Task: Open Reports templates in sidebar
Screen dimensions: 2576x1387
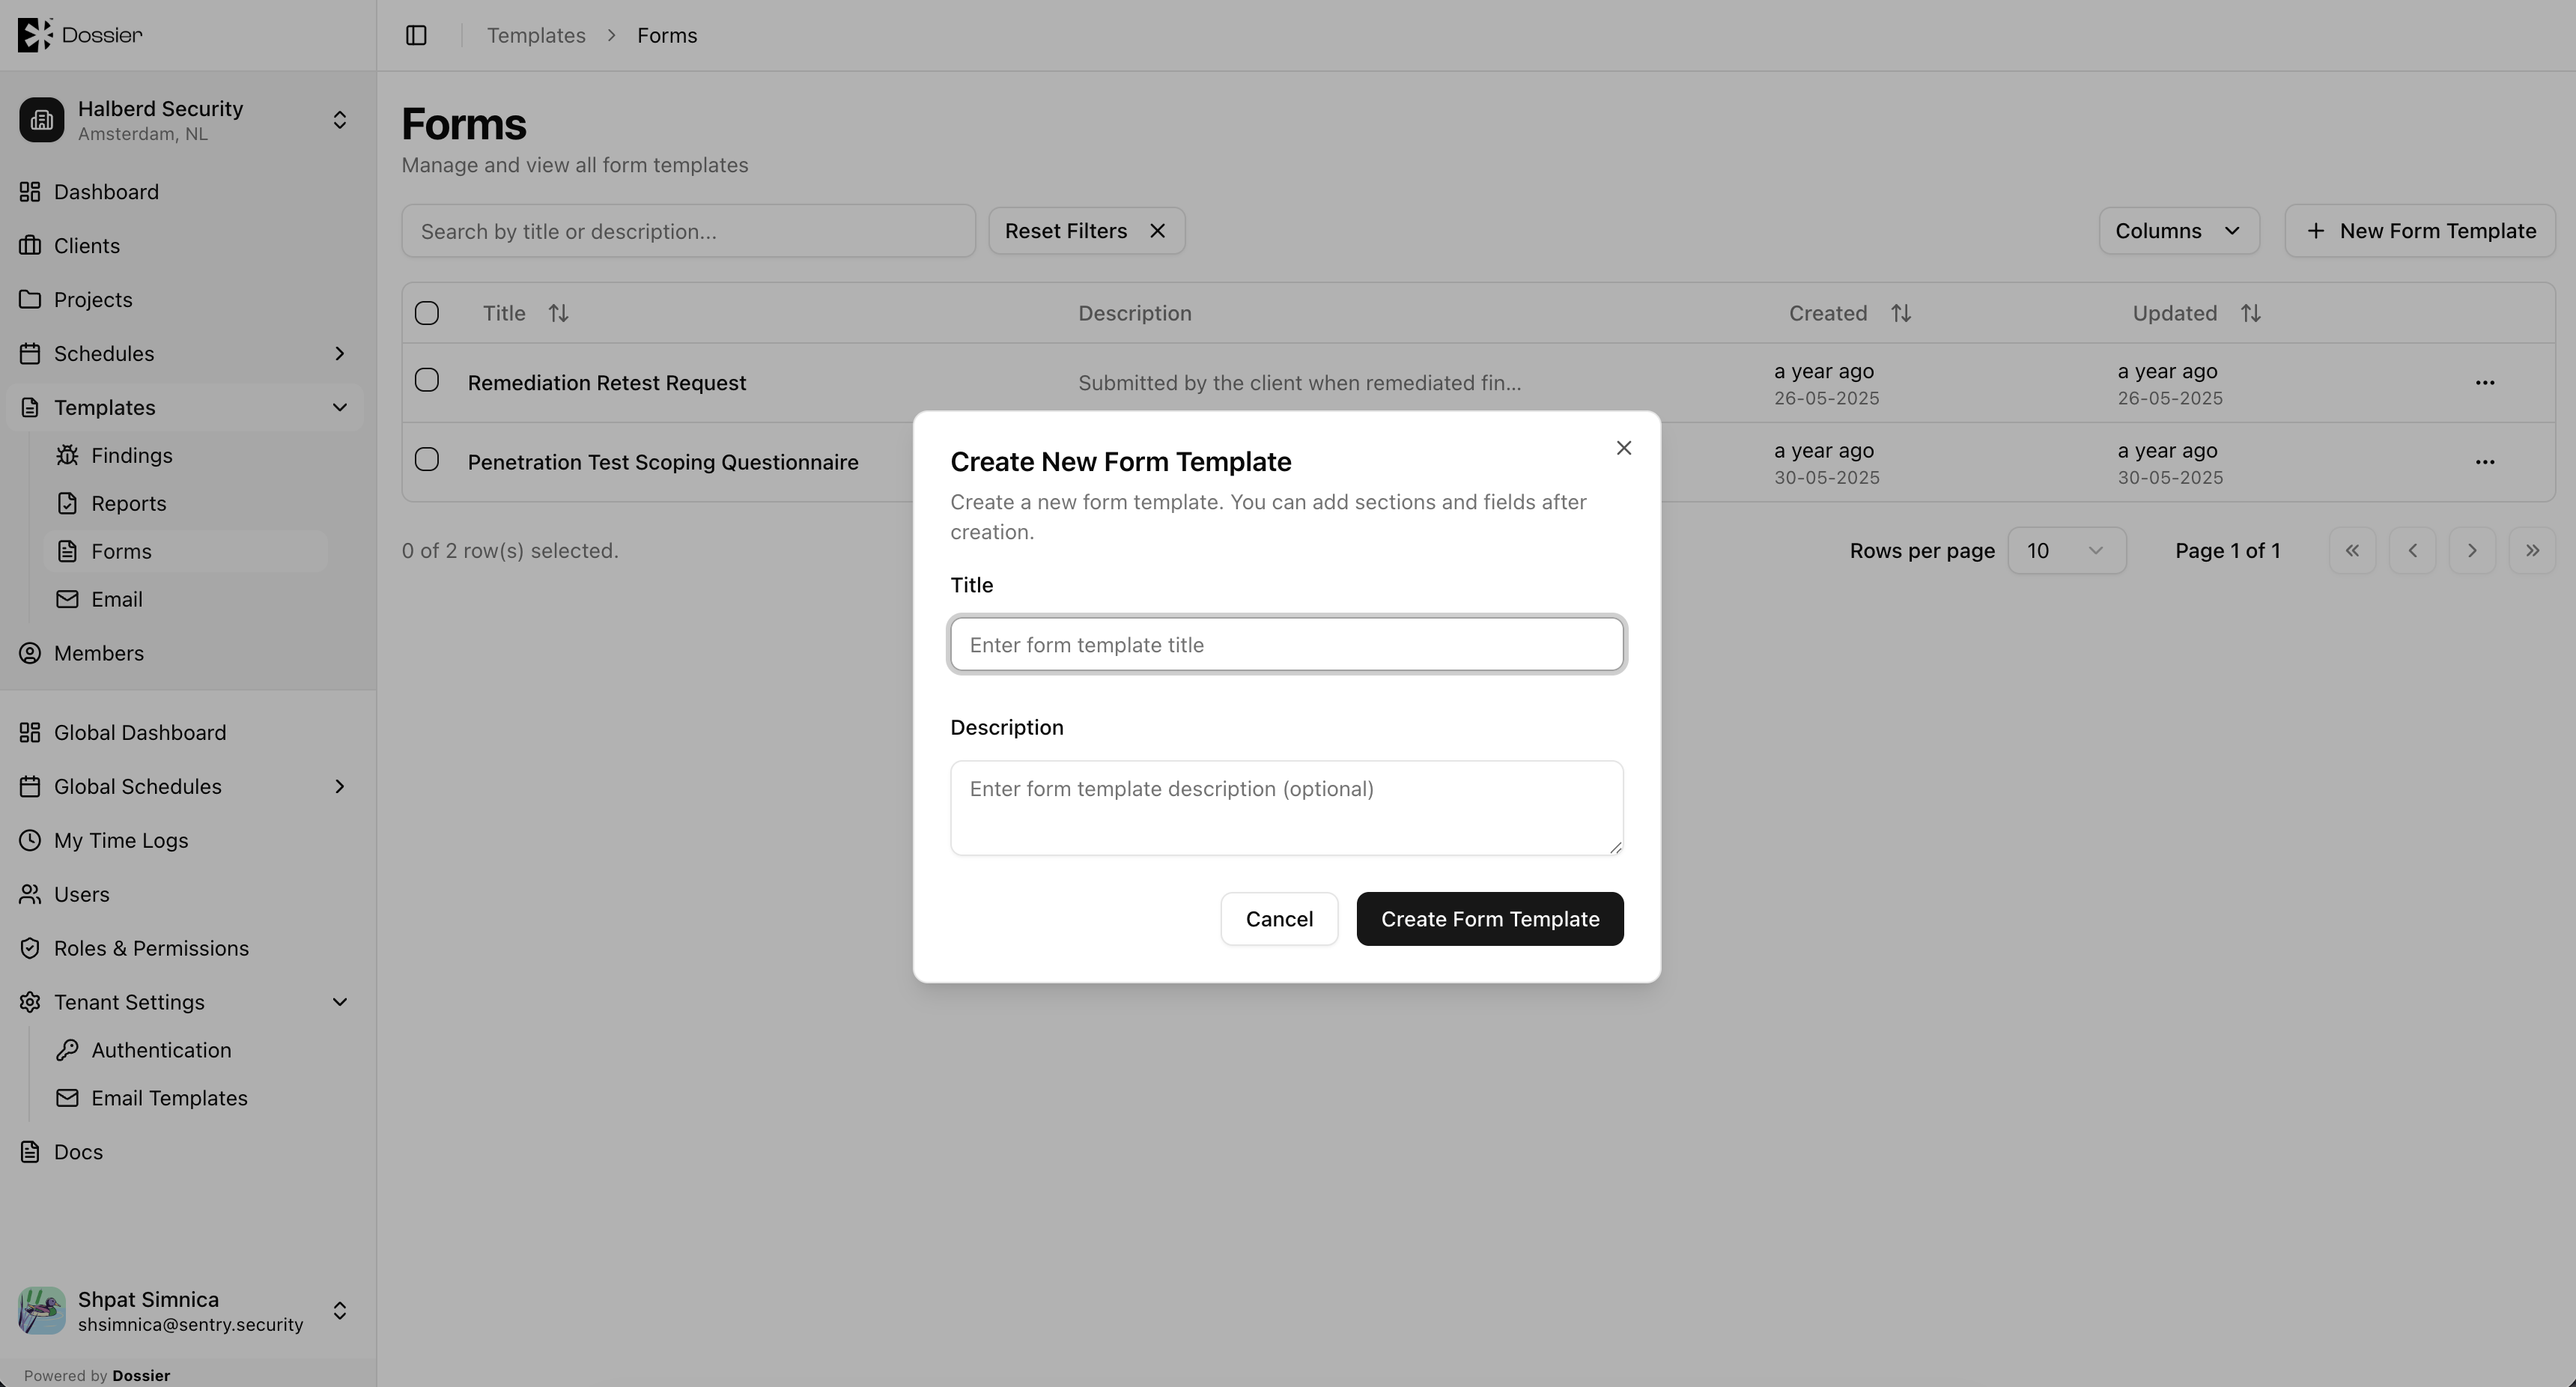Action: pos(186,504)
